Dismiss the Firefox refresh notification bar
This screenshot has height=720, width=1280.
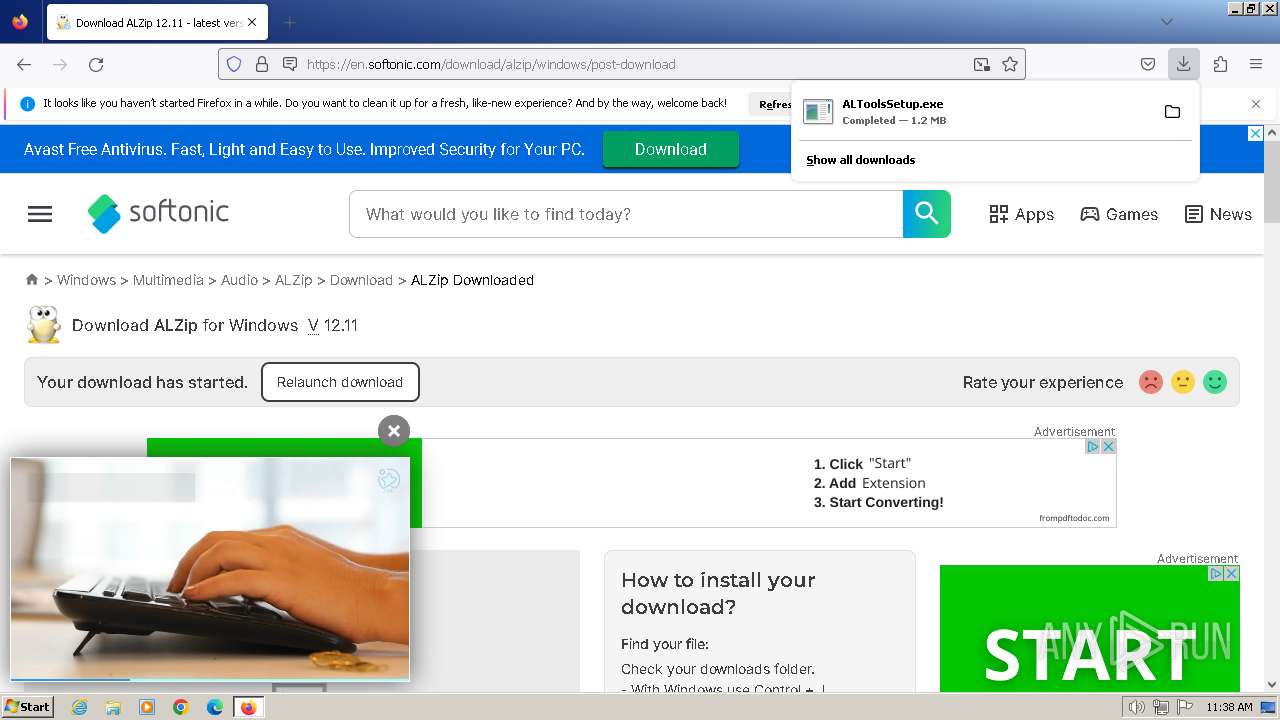1256,104
